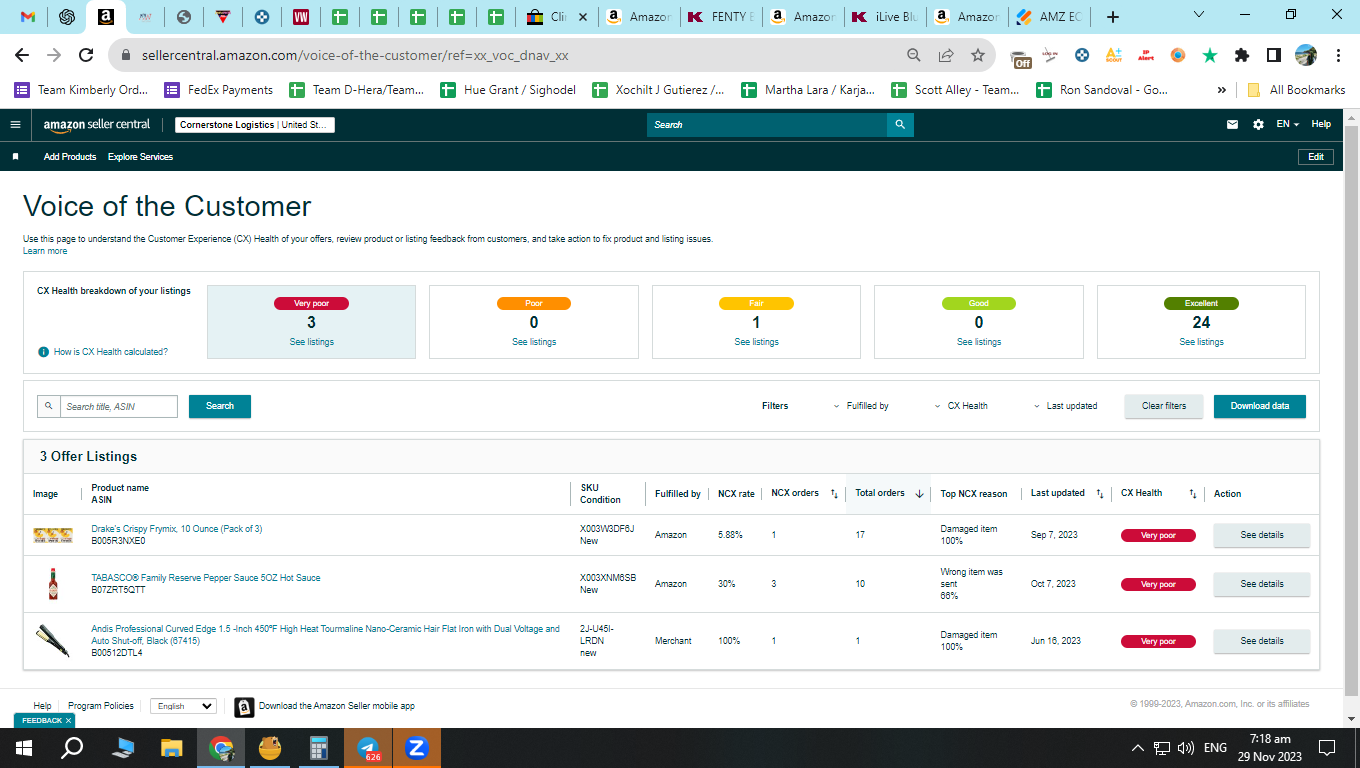Click the Edit button in the navigation bar
Viewport: 1360px width, 768px height.
(x=1316, y=157)
